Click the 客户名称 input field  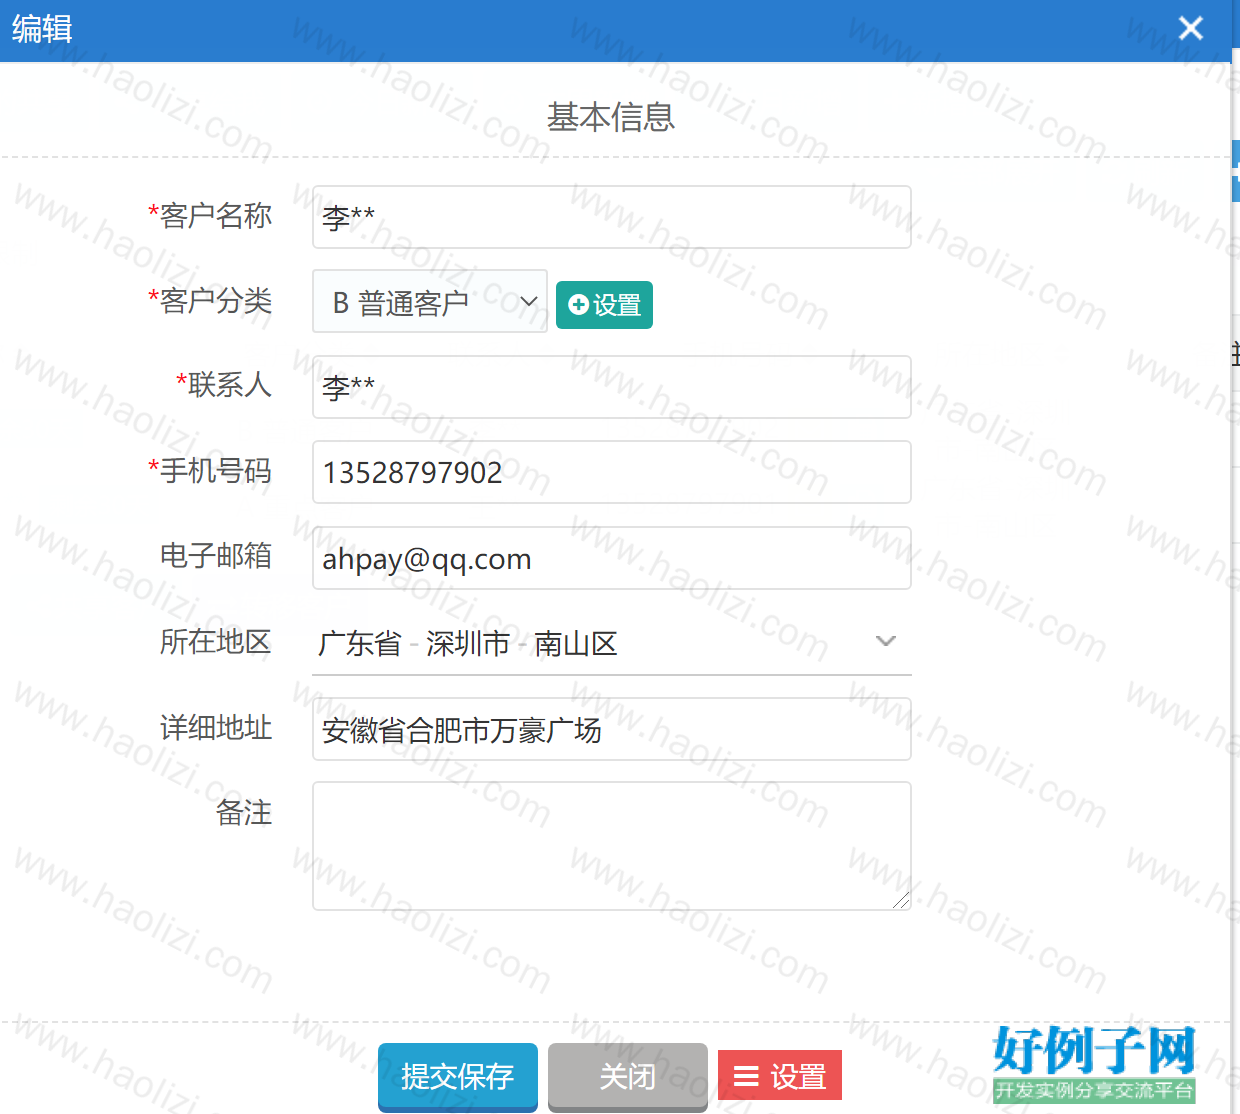click(611, 217)
